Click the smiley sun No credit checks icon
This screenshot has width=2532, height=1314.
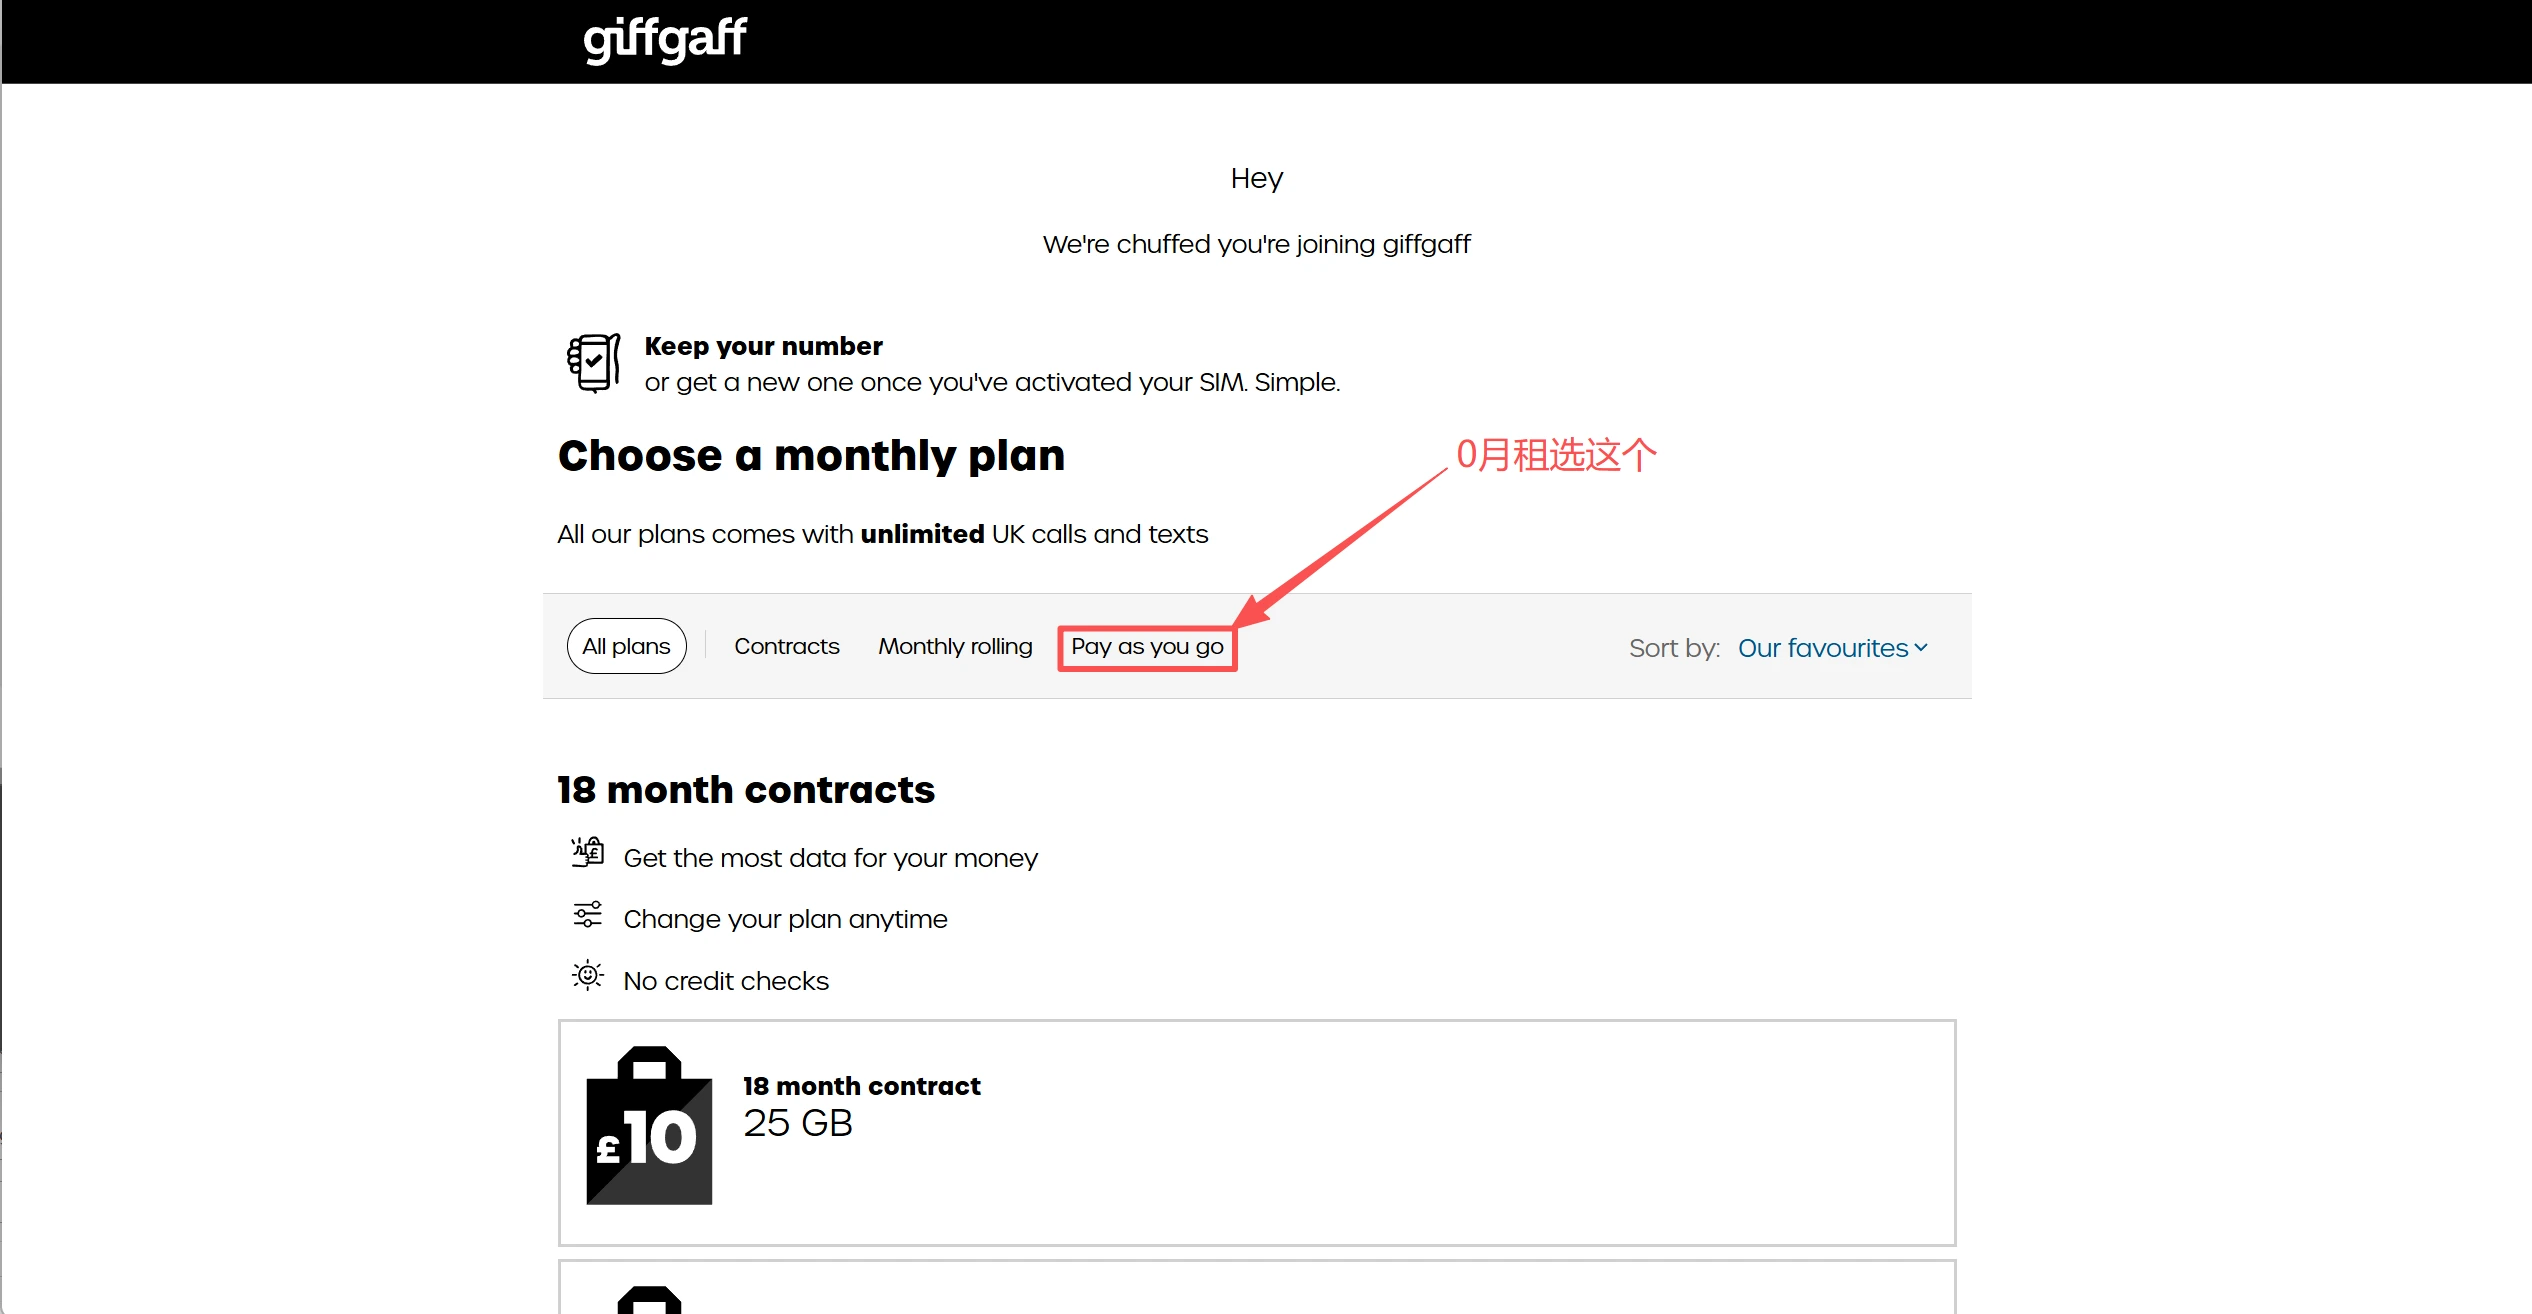click(588, 975)
